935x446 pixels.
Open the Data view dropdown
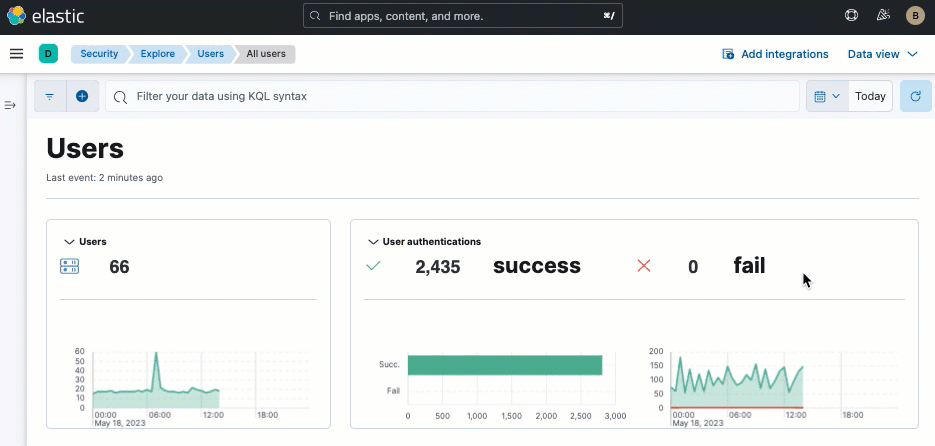pyautogui.click(x=882, y=54)
